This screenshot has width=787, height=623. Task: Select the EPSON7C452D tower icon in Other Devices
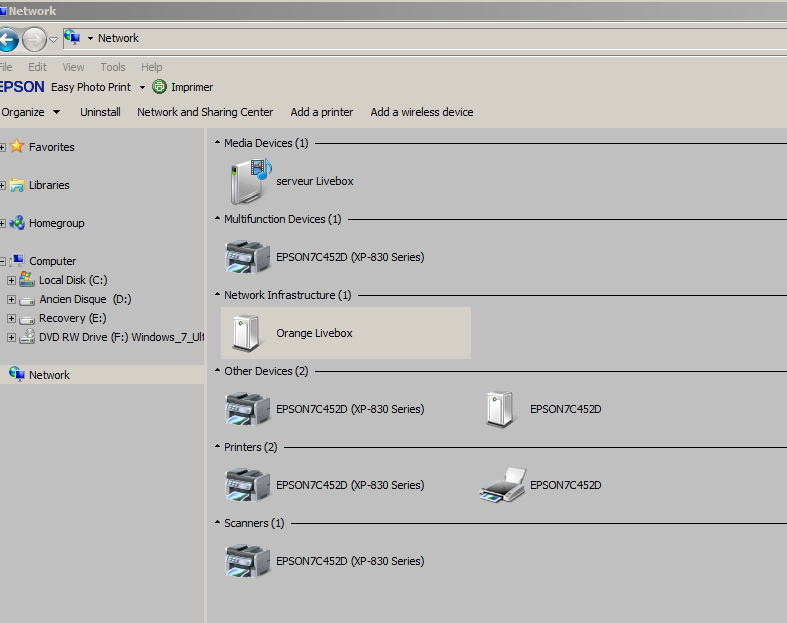coord(500,409)
